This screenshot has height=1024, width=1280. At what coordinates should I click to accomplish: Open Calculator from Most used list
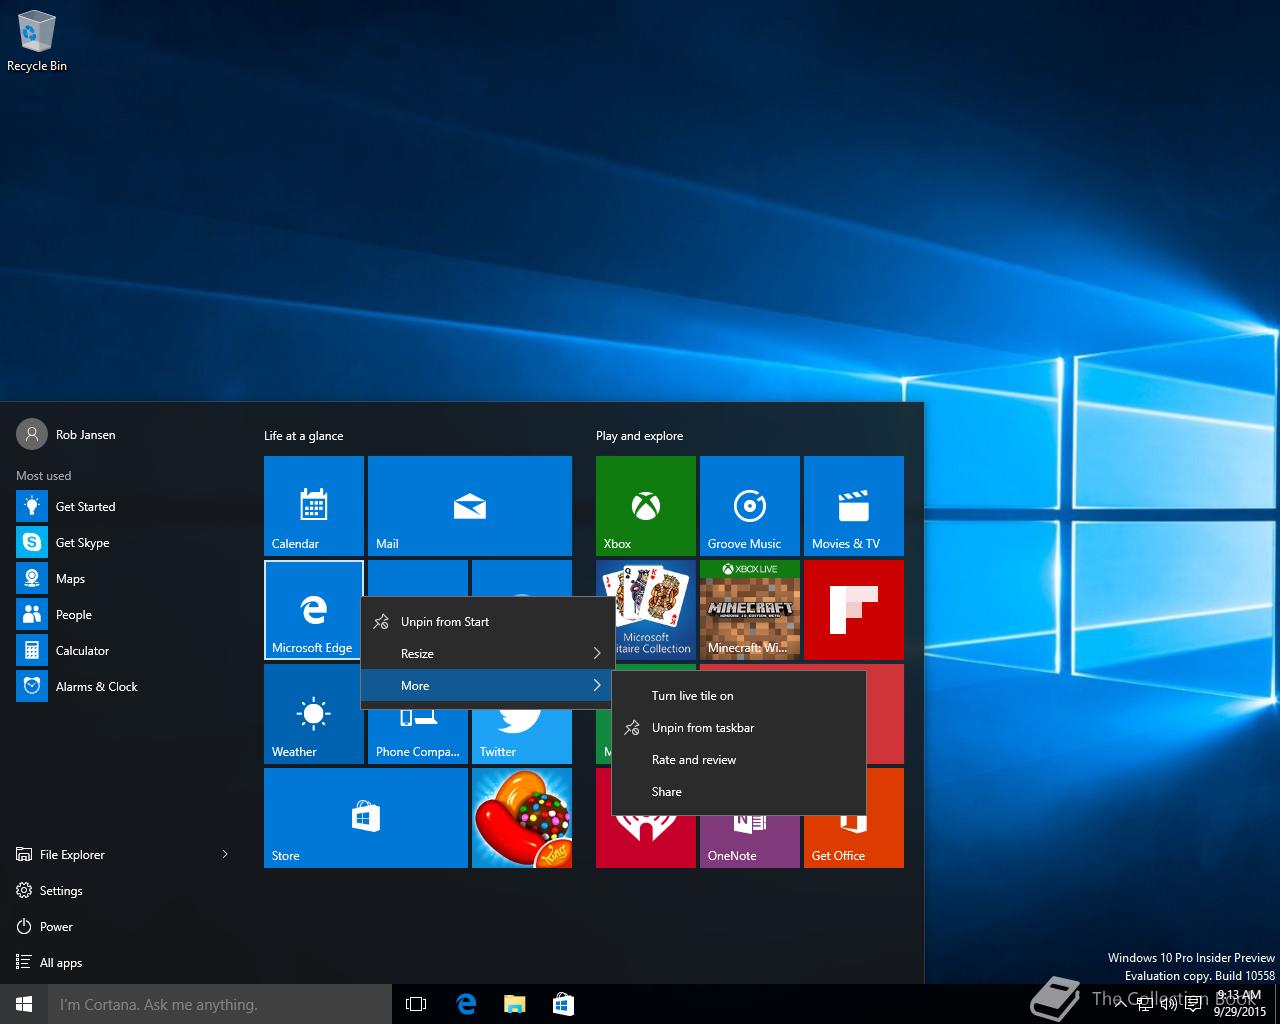[x=124, y=651]
